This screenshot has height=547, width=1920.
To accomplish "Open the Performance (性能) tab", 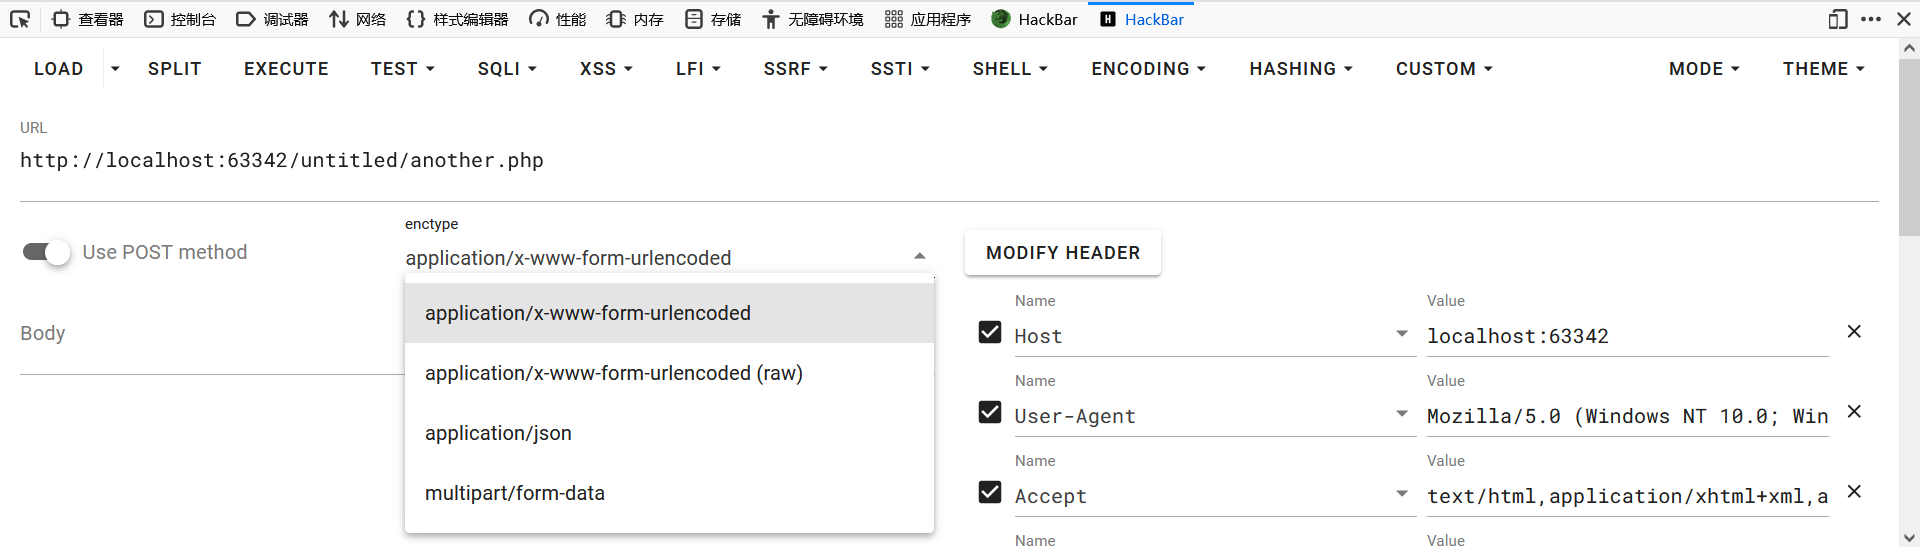I will (558, 19).
